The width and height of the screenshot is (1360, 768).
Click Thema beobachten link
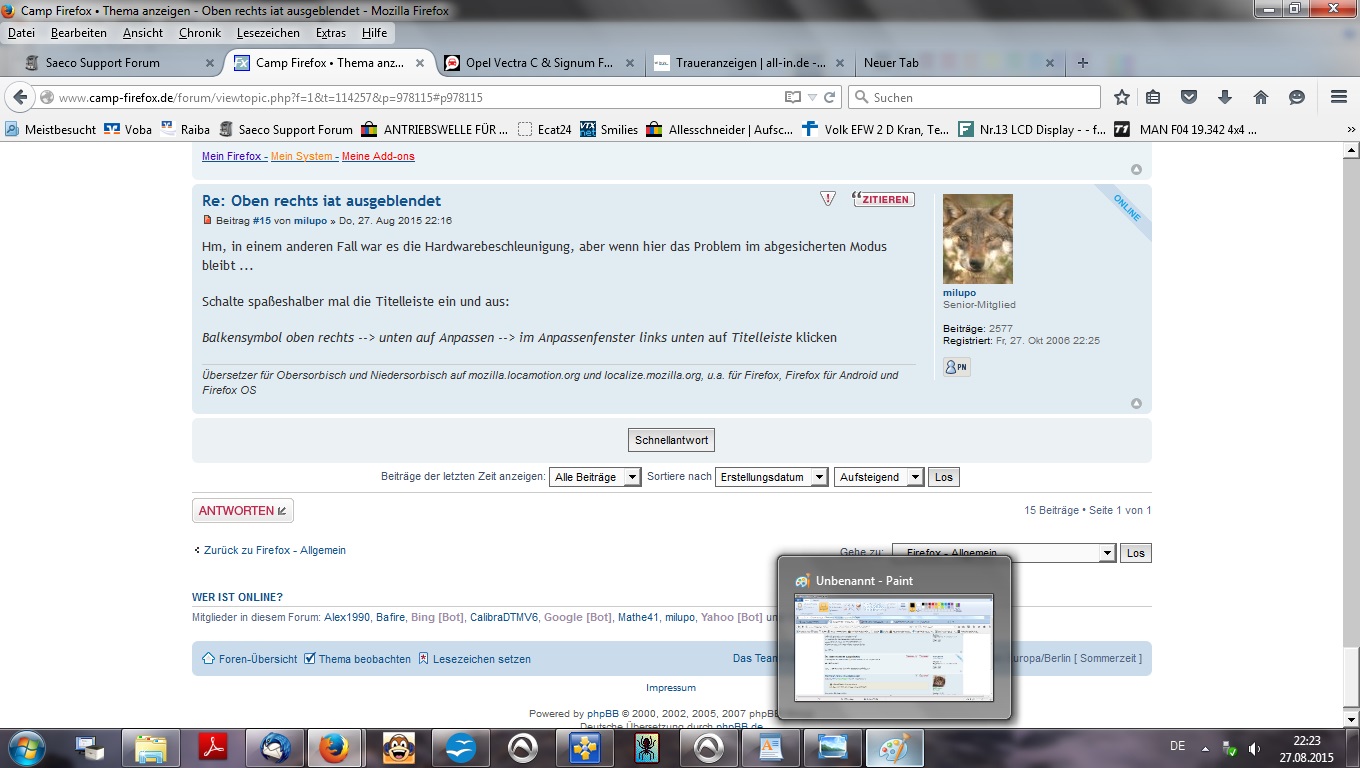(357, 659)
